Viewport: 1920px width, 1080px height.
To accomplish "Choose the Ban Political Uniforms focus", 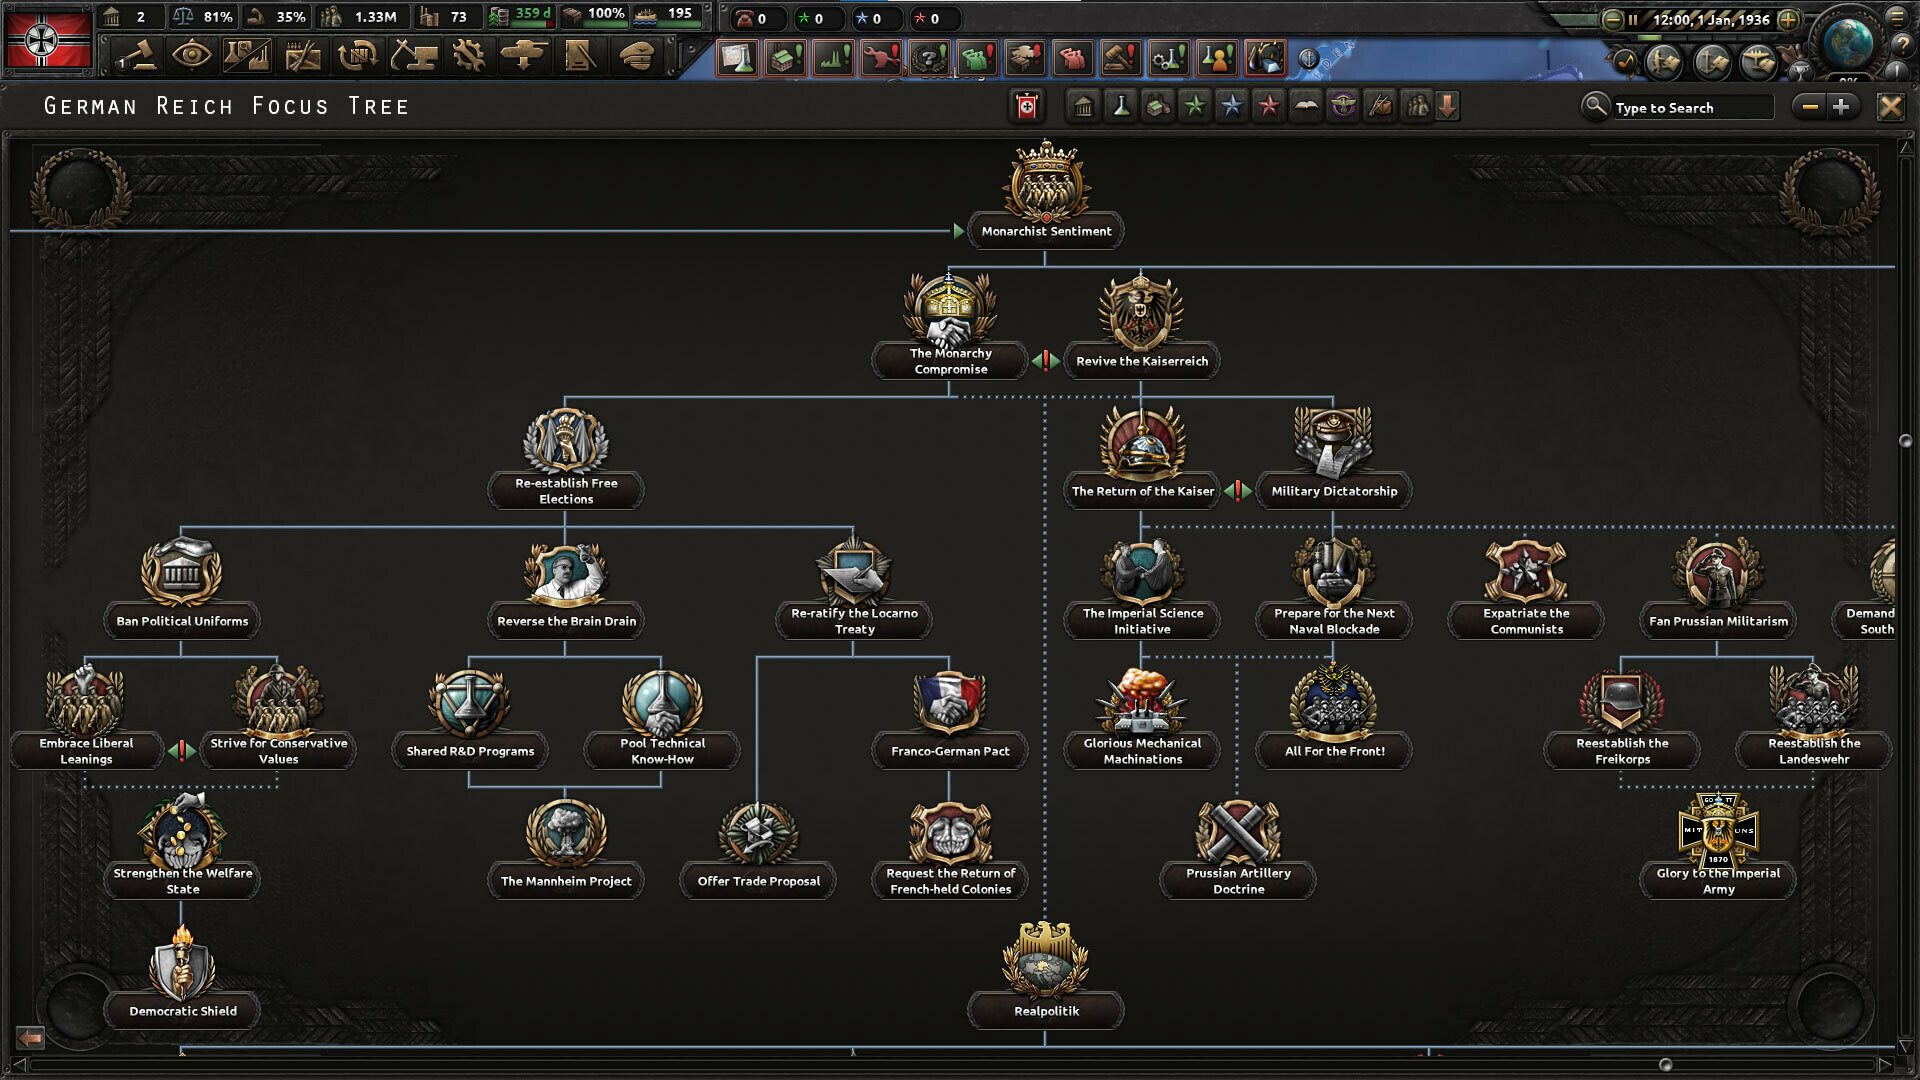I will (182, 588).
